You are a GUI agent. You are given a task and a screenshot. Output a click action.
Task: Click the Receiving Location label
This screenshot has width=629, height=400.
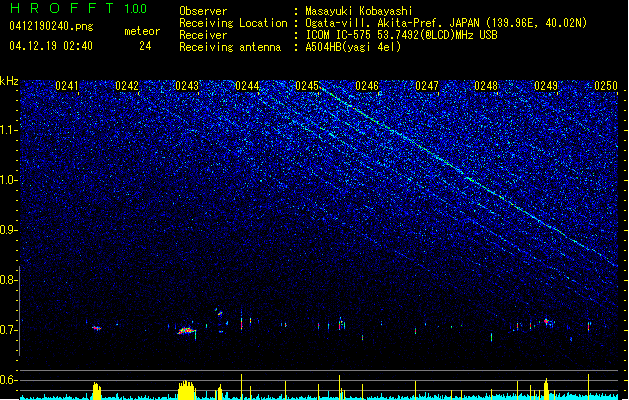click(x=233, y=23)
